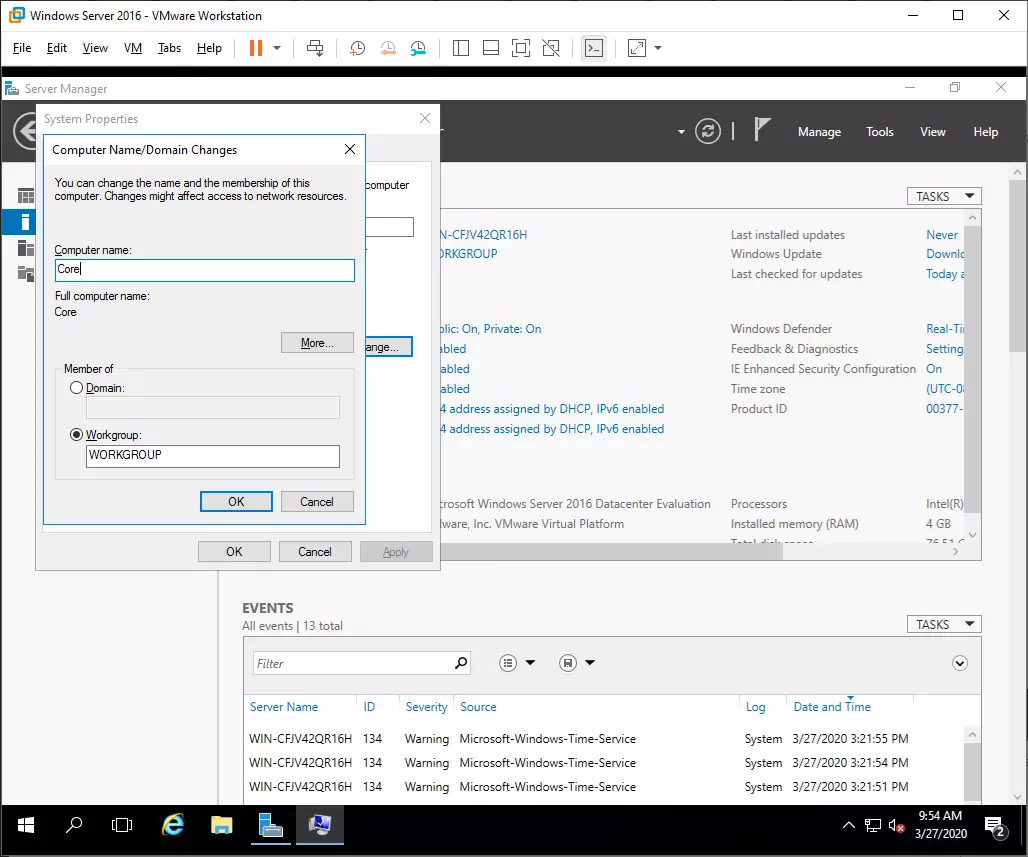Viewport: 1028px width, 857px height.
Task: Launch Internet Explorer from the taskbar
Action: (172, 825)
